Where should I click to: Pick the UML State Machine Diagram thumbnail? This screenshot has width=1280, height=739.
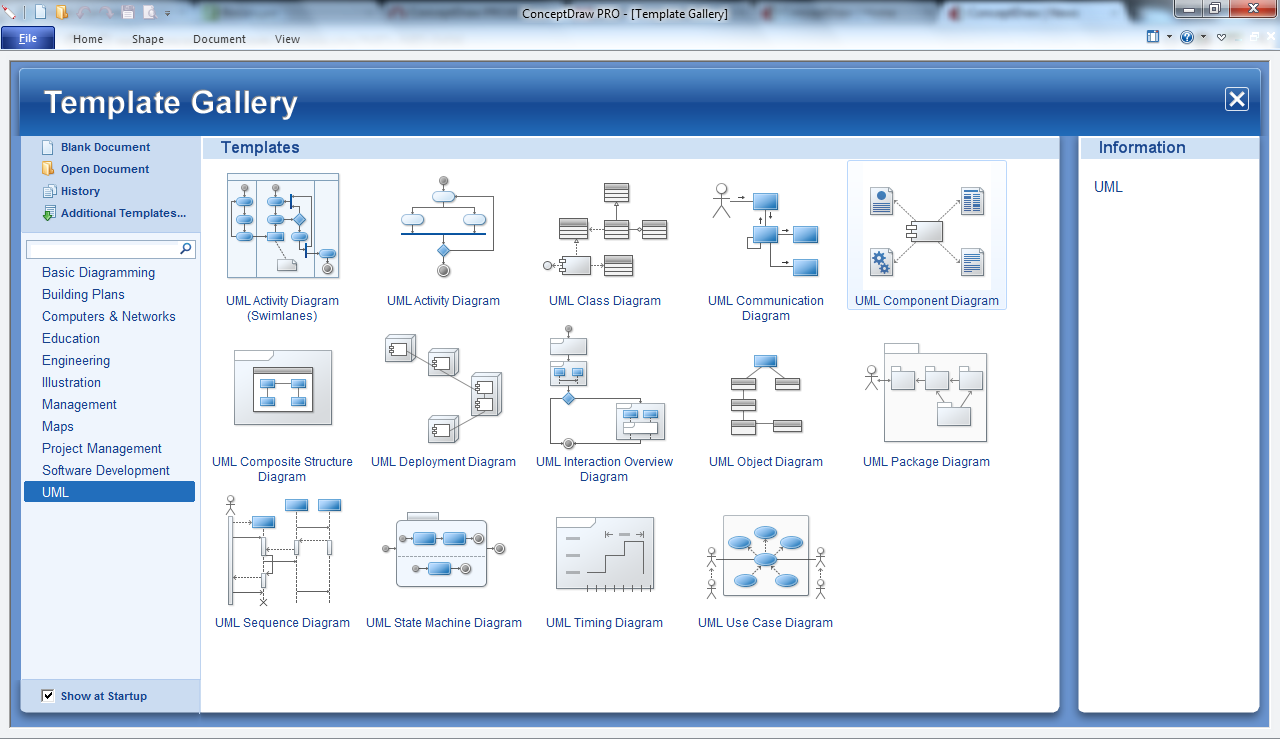click(444, 549)
